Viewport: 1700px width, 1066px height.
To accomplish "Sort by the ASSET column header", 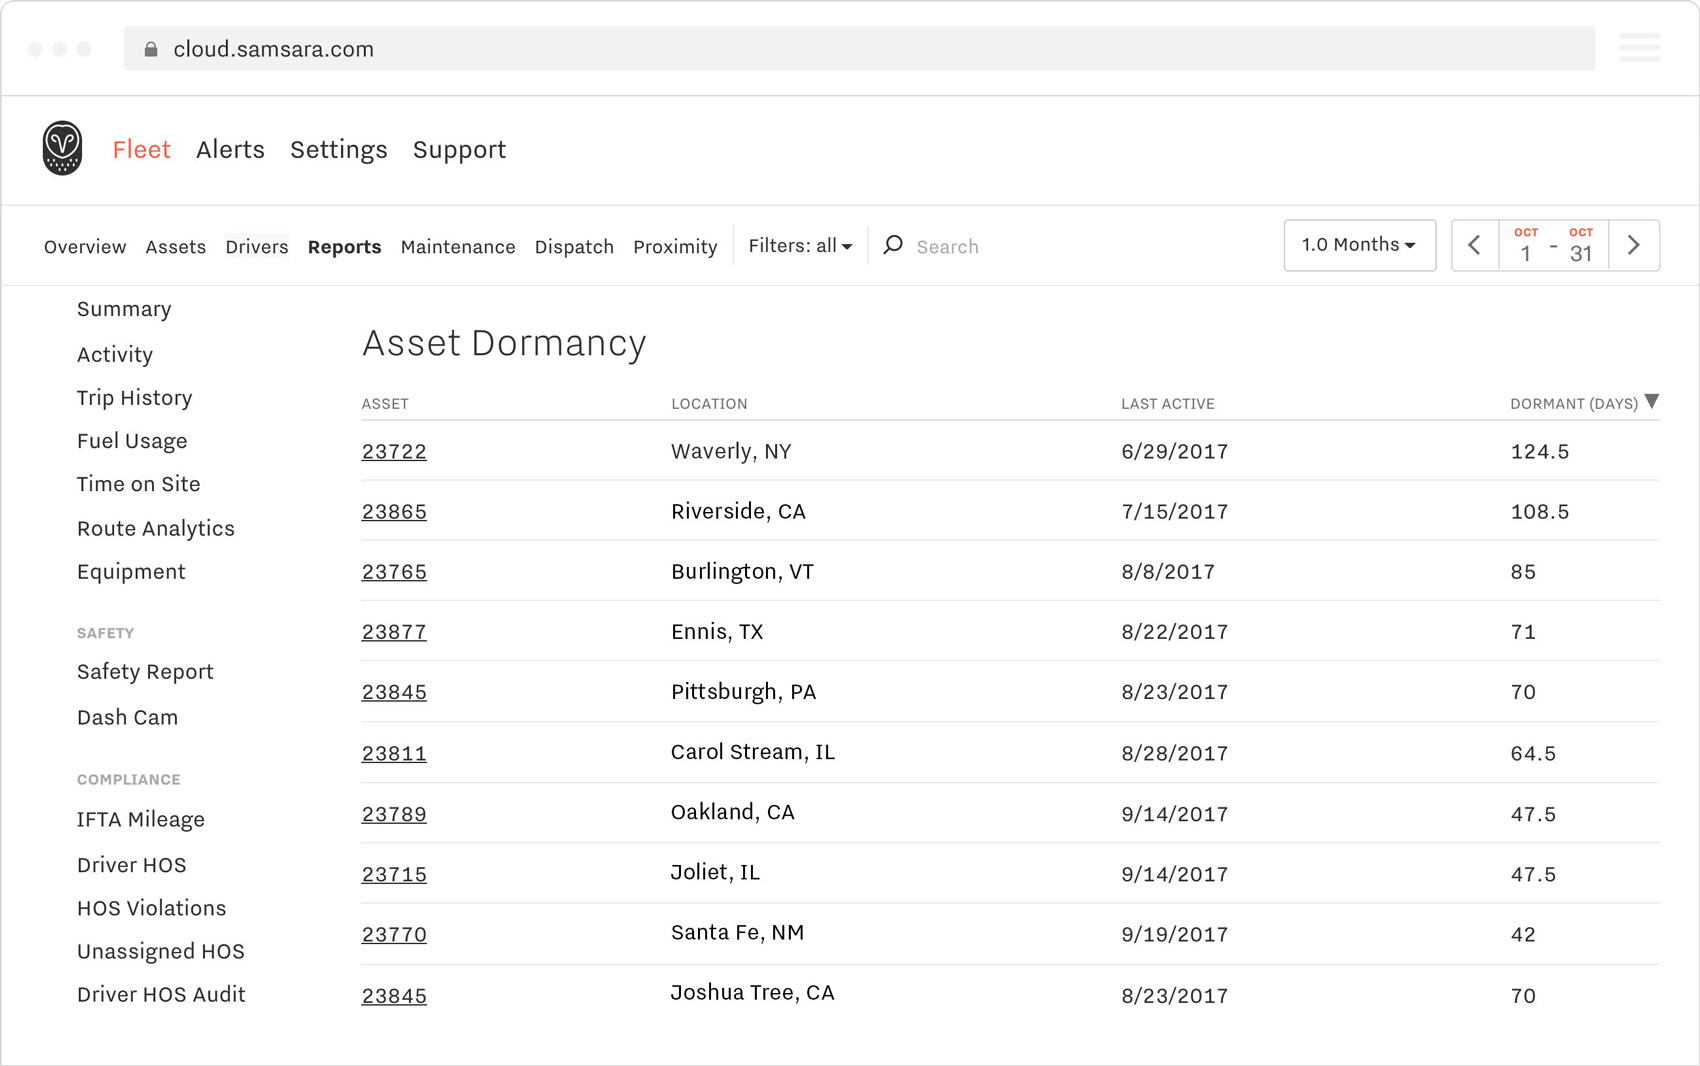I will 385,404.
